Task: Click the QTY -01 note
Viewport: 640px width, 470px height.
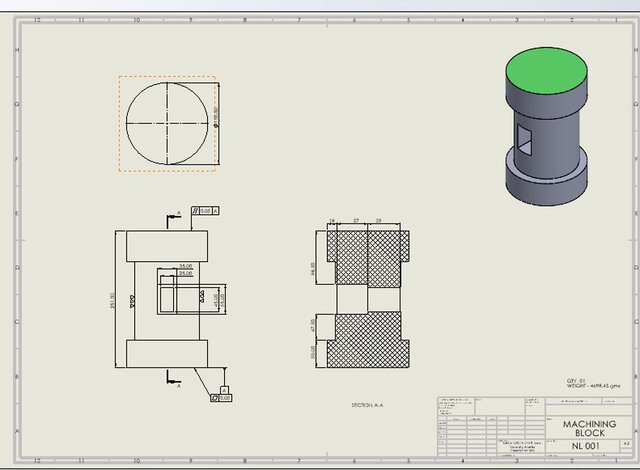Action: coord(576,381)
